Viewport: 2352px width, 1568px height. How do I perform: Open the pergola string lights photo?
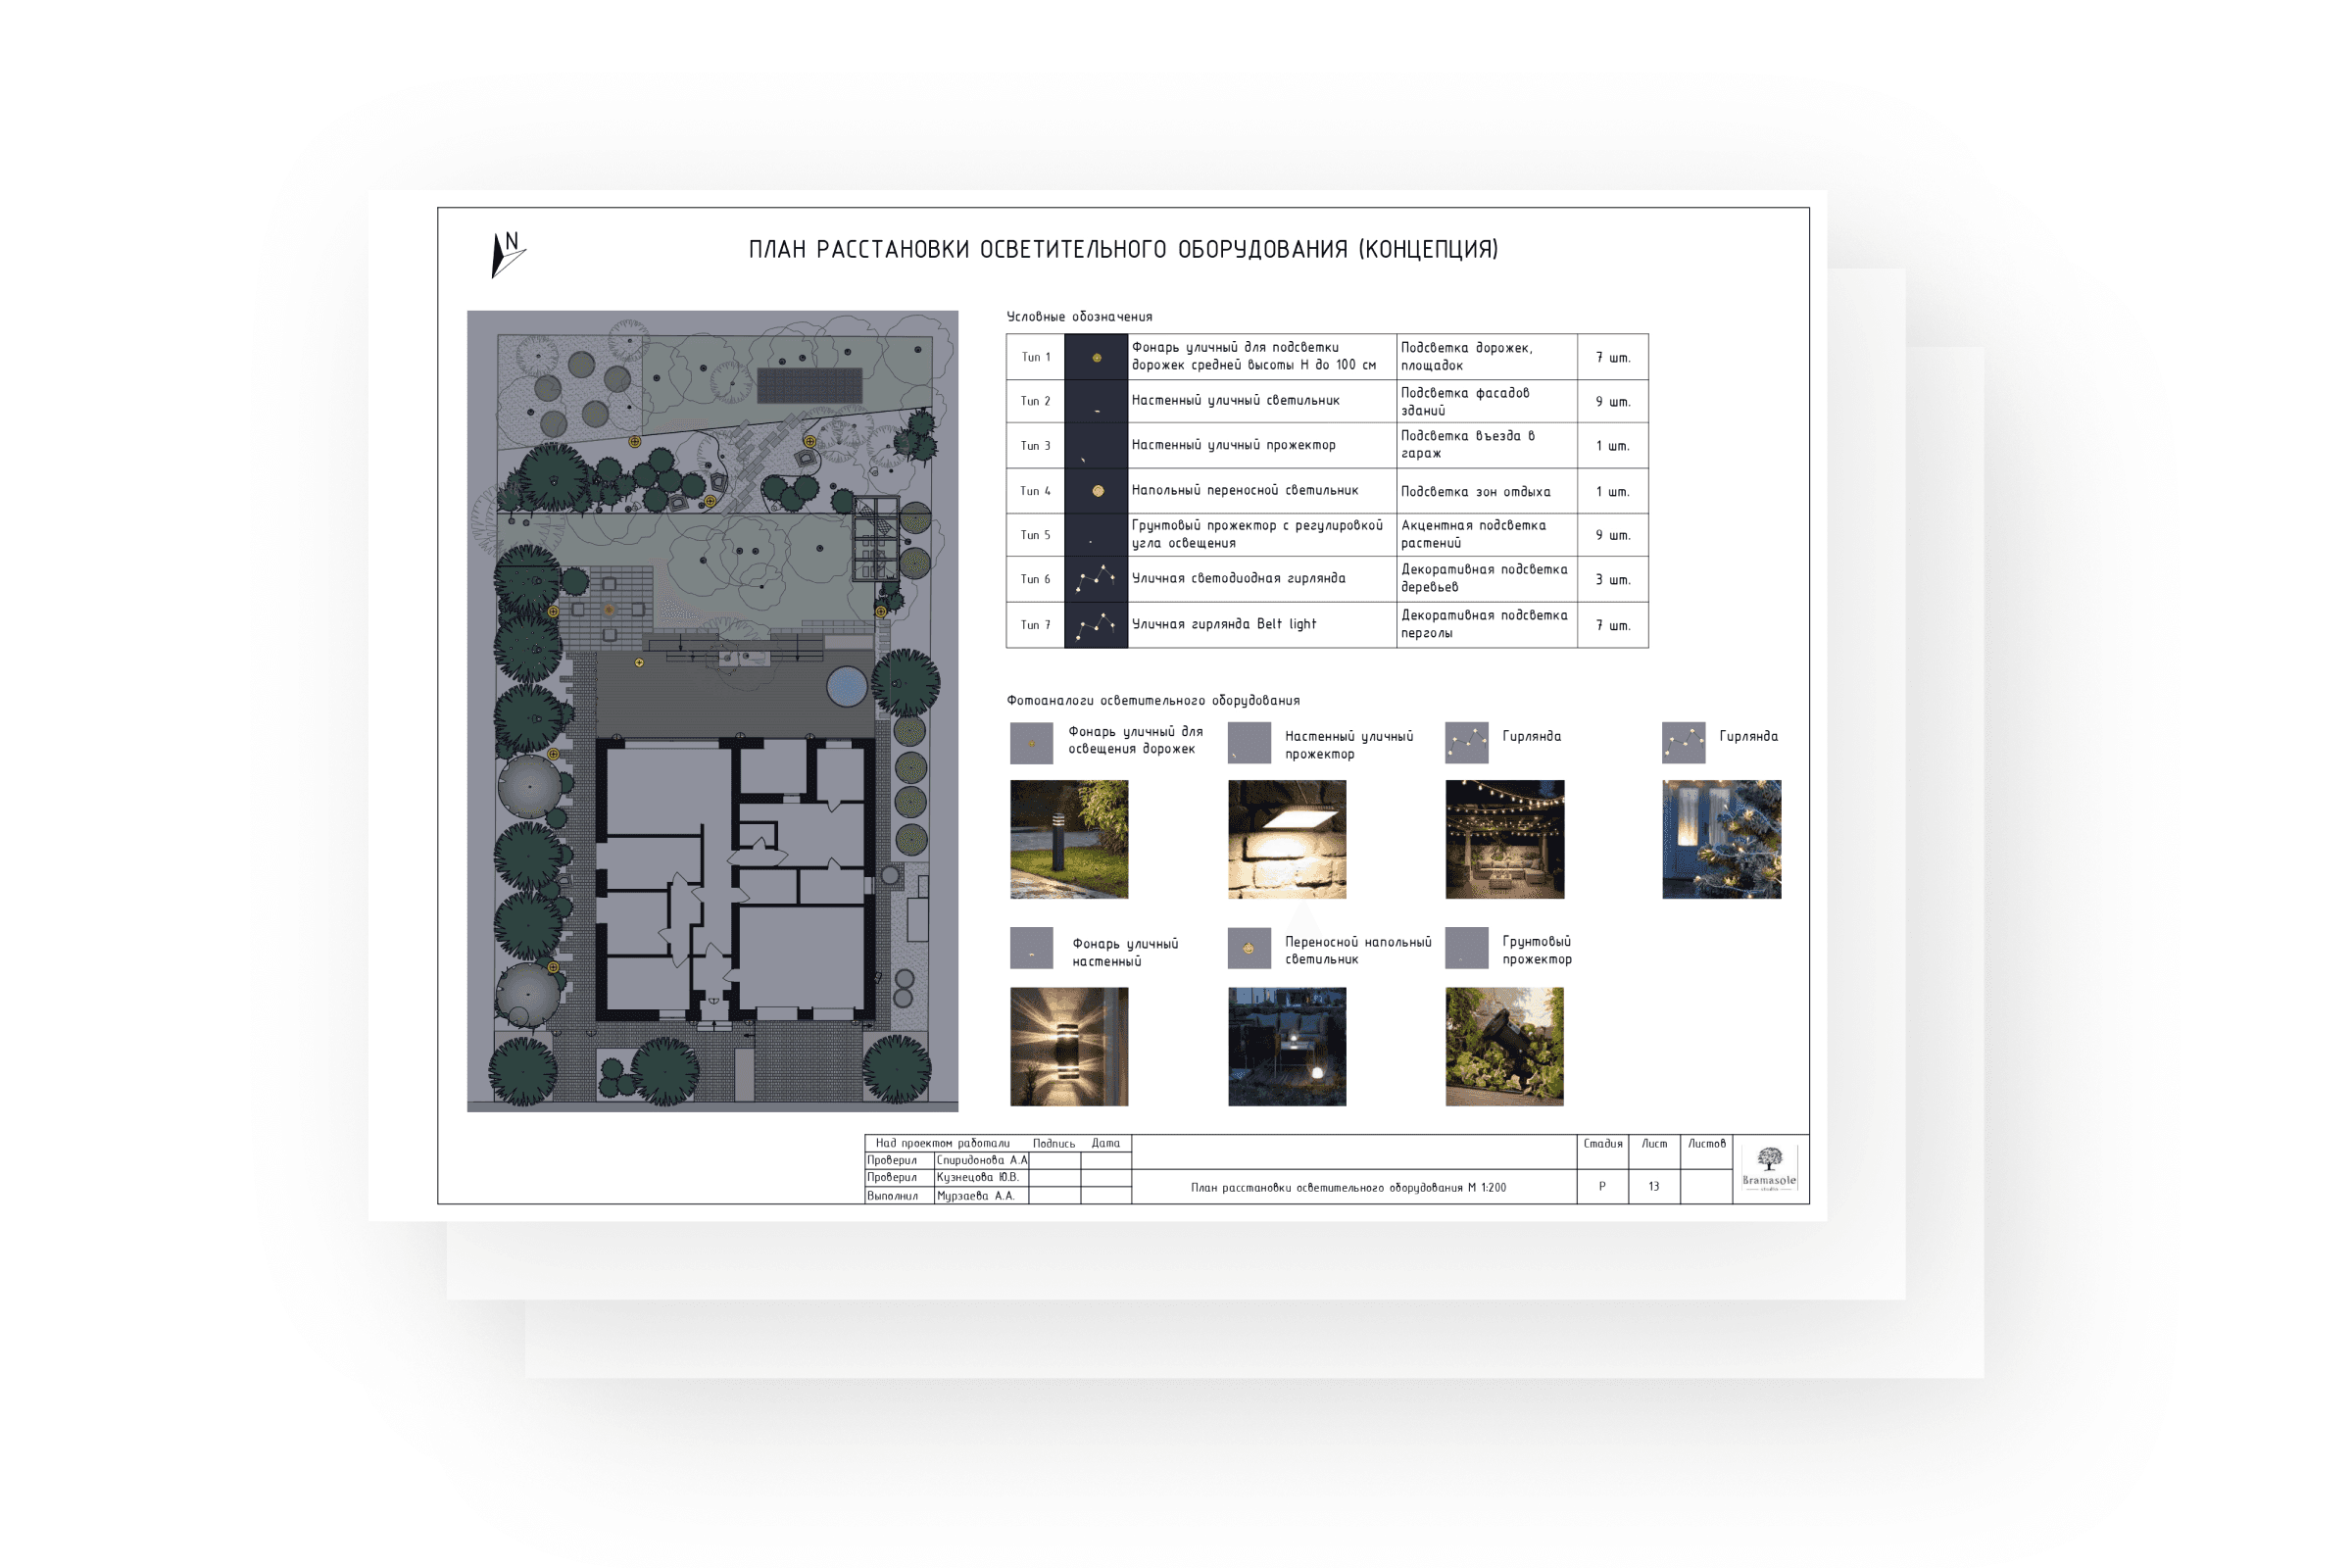(x=1504, y=839)
